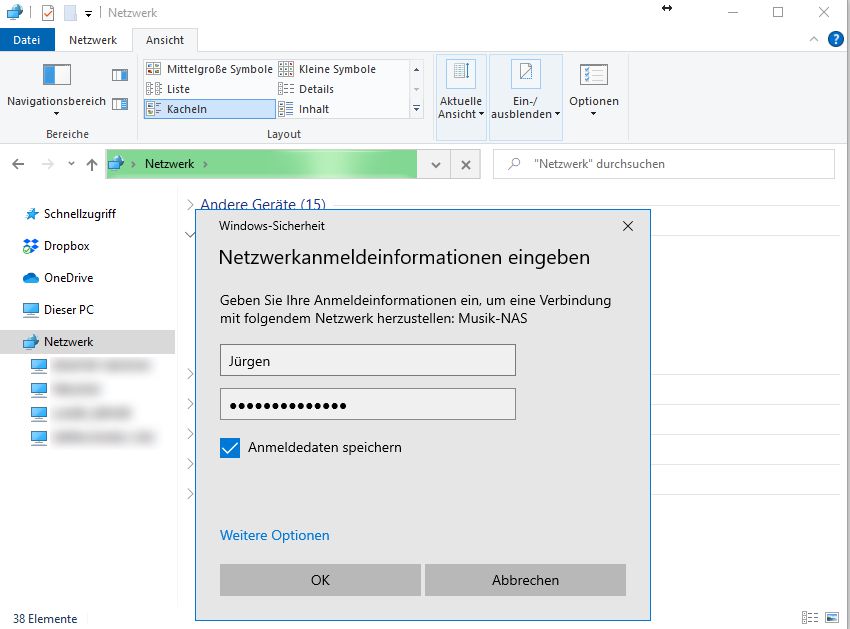This screenshot has height=629, width=850.
Task: Expand the address bar chevron after Netzwerk
Action: click(x=205, y=164)
